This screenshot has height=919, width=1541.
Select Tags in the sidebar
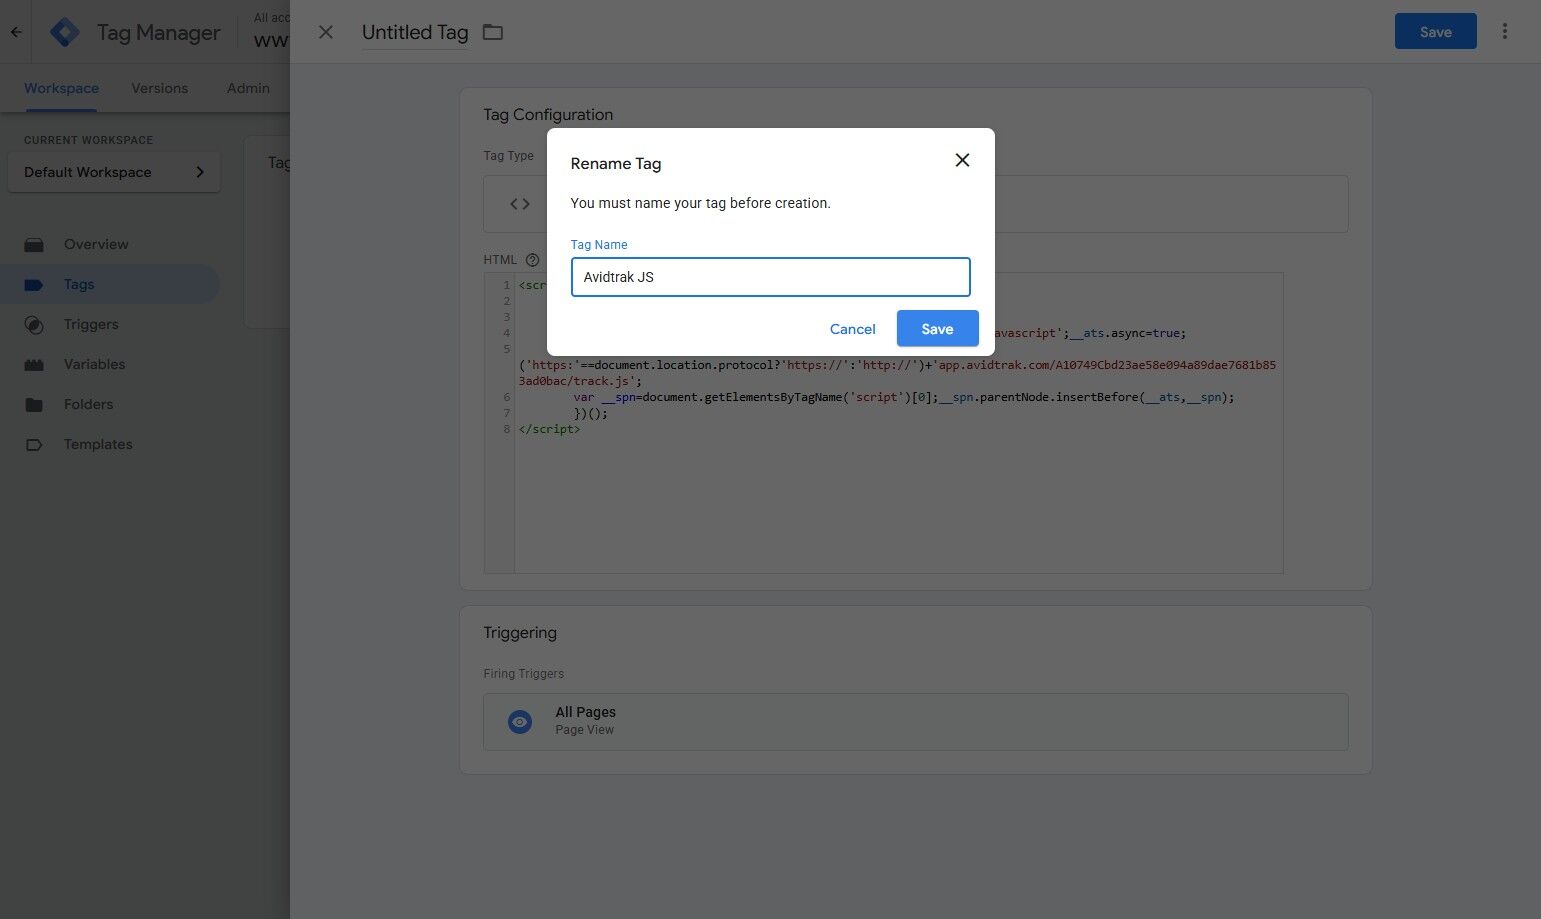[x=110, y=284]
